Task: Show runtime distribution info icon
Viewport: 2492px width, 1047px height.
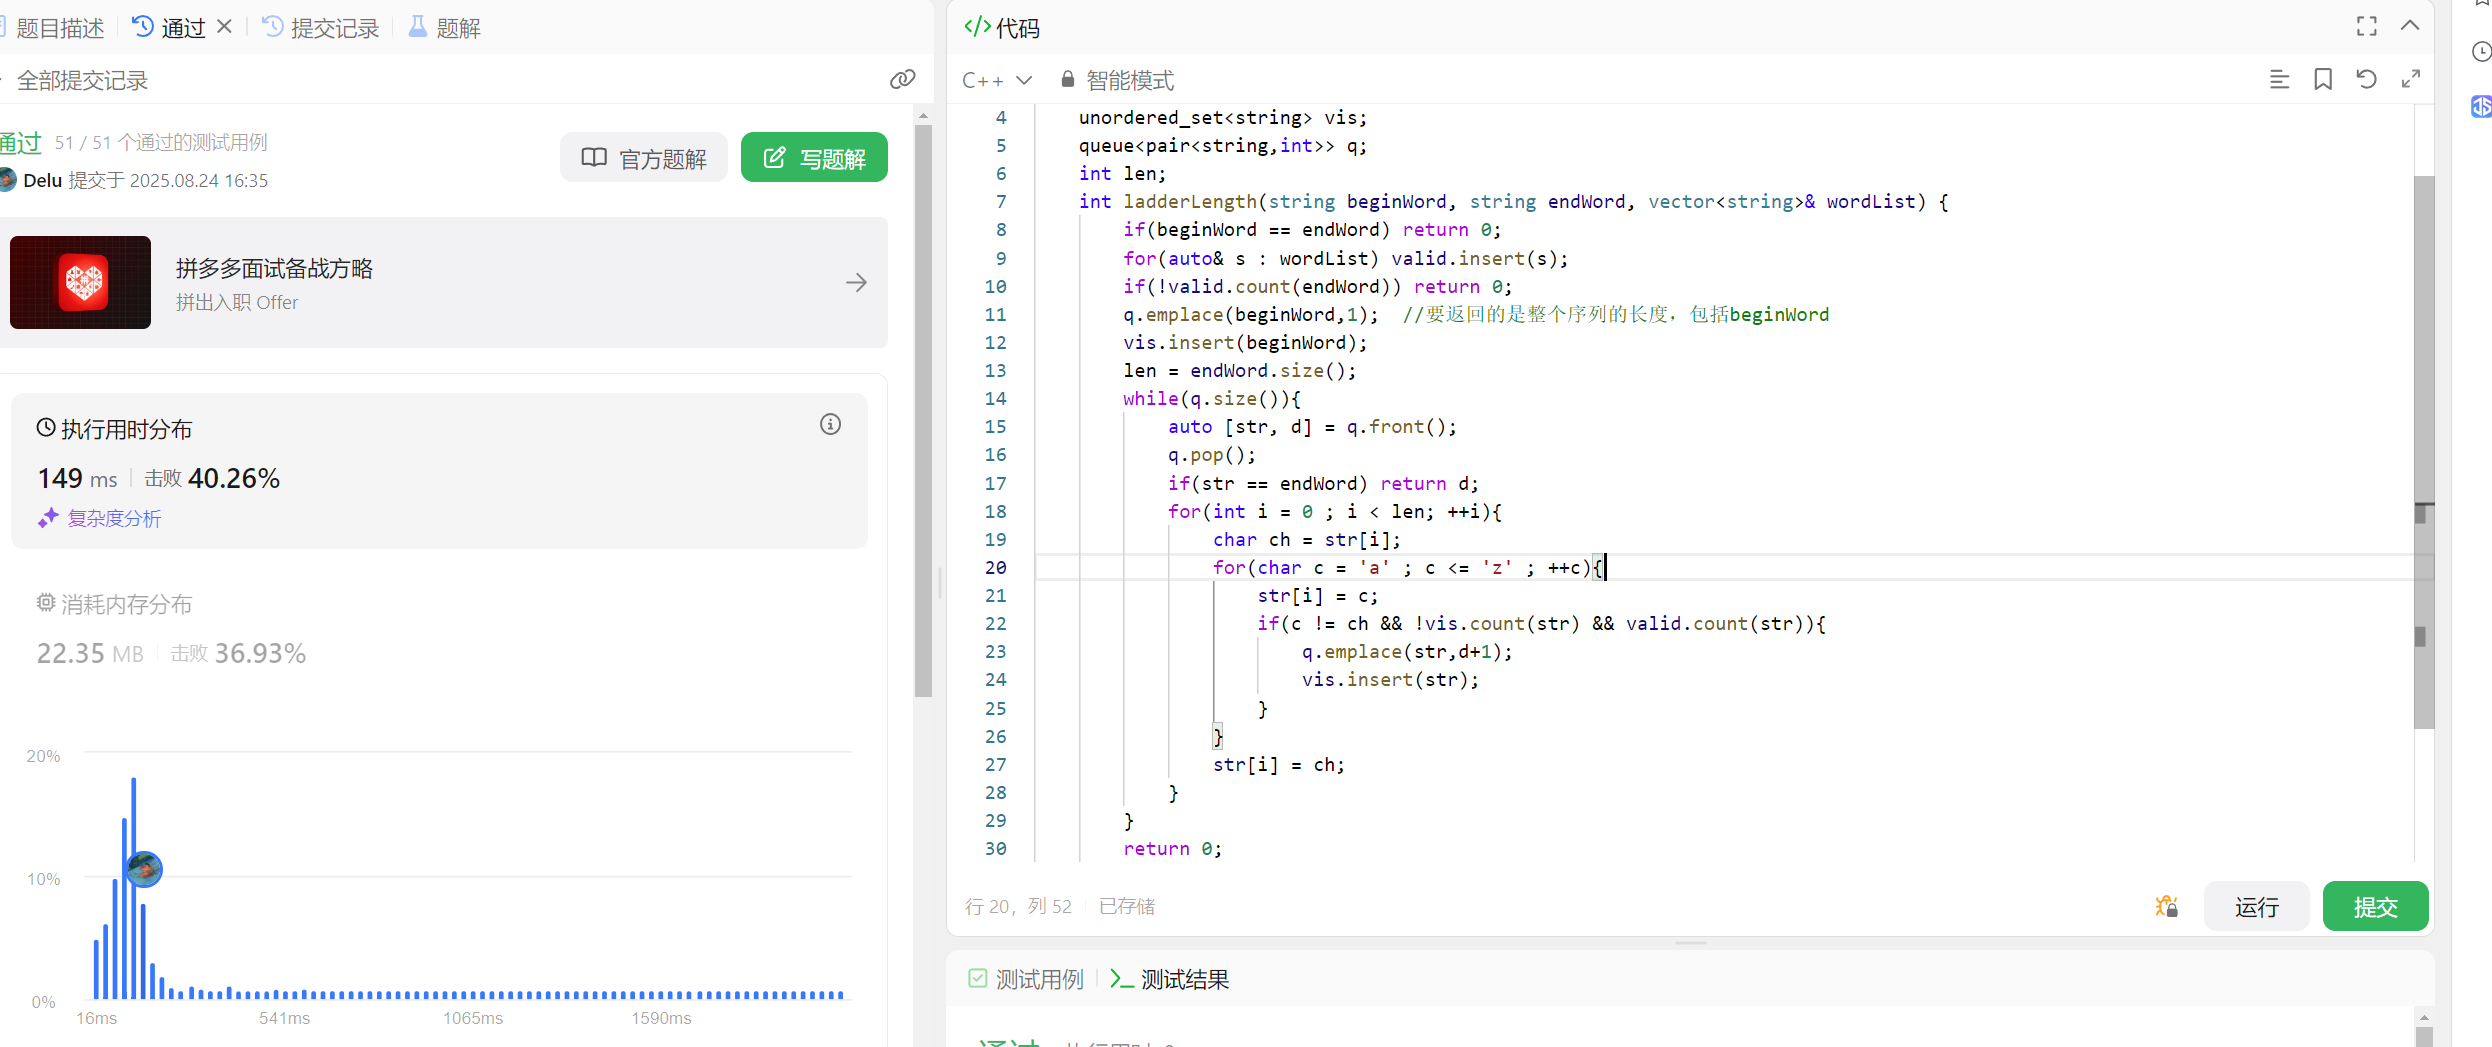Action: [830, 424]
